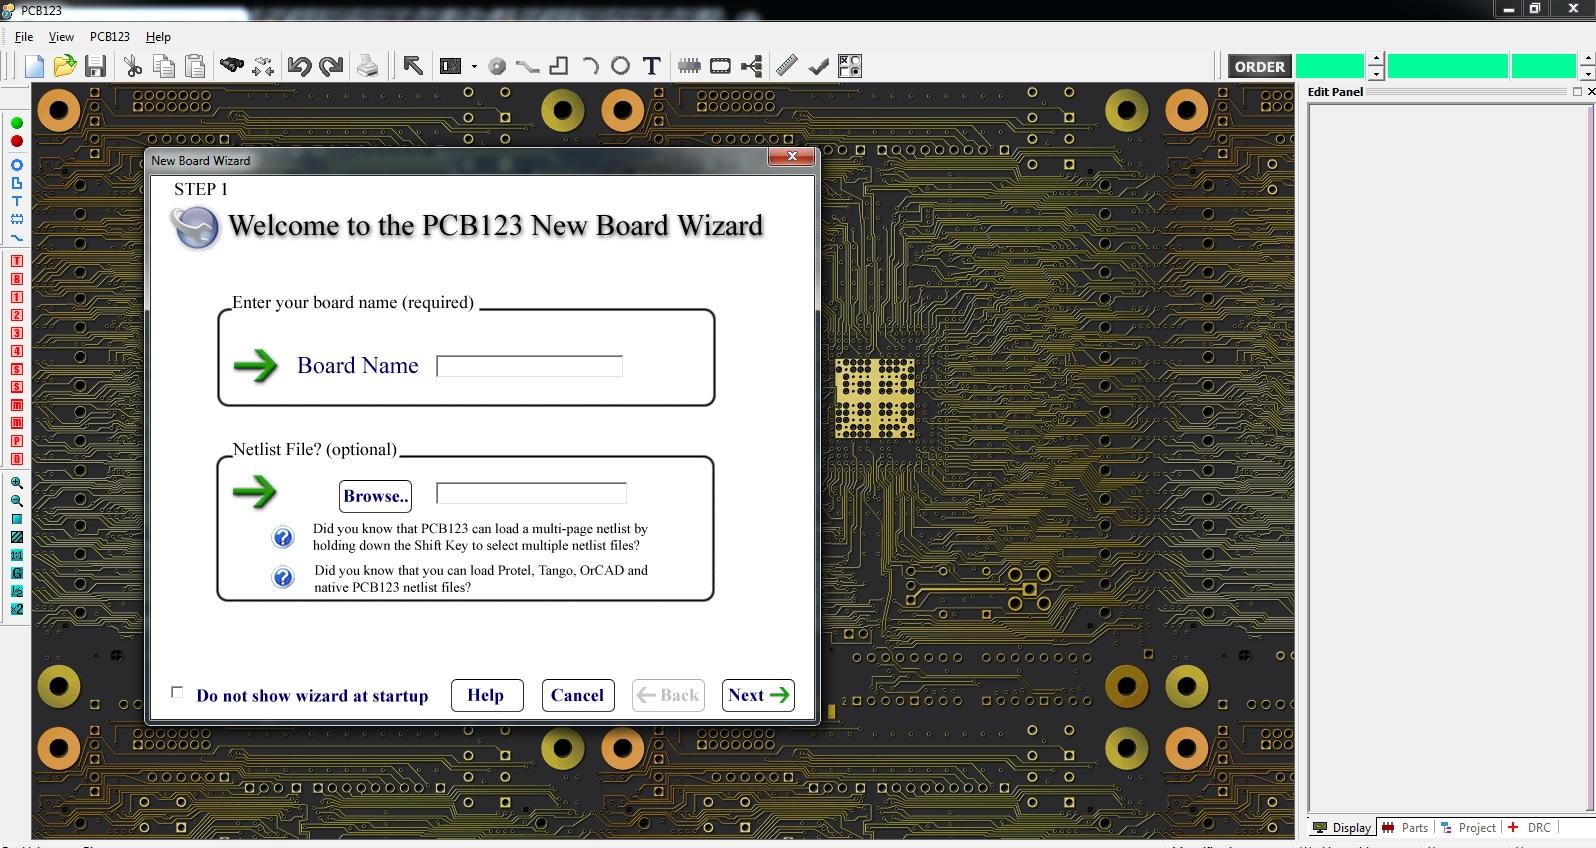1596x848 pixels.
Task: Copy selection using the toolbar copy icon
Action: tap(164, 66)
